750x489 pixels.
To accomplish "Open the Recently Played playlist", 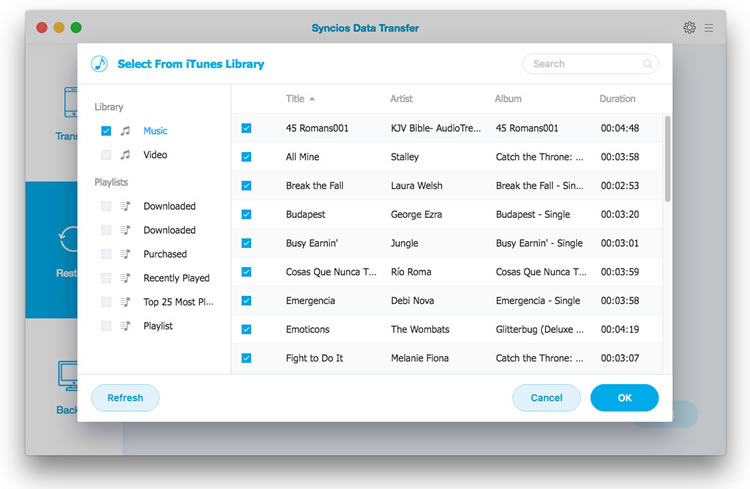I will click(x=176, y=278).
